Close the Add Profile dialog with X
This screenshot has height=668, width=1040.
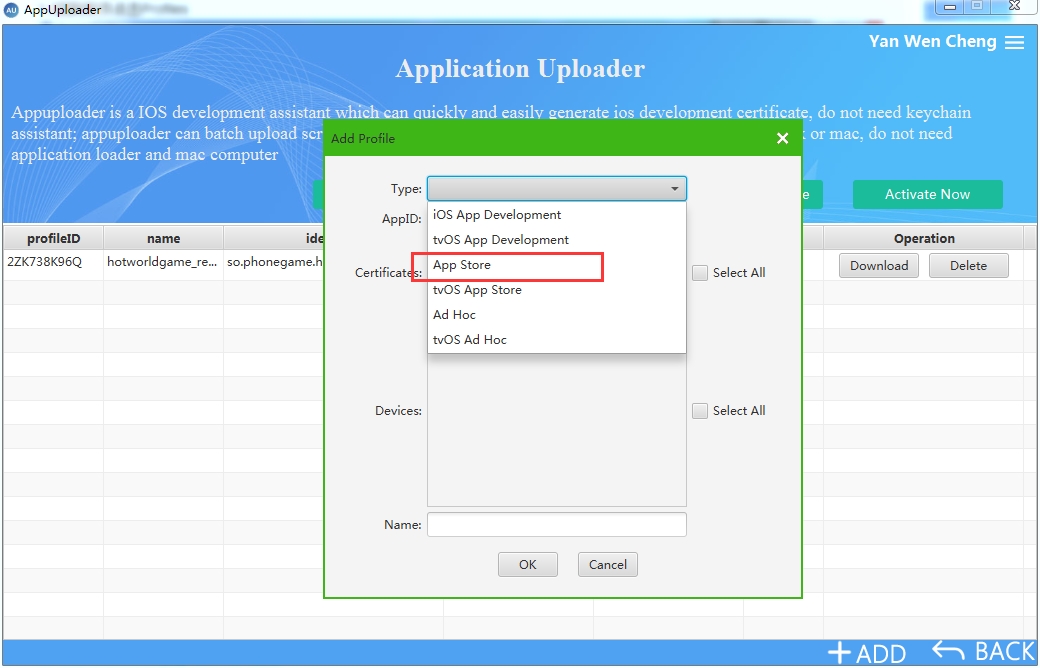click(x=783, y=138)
